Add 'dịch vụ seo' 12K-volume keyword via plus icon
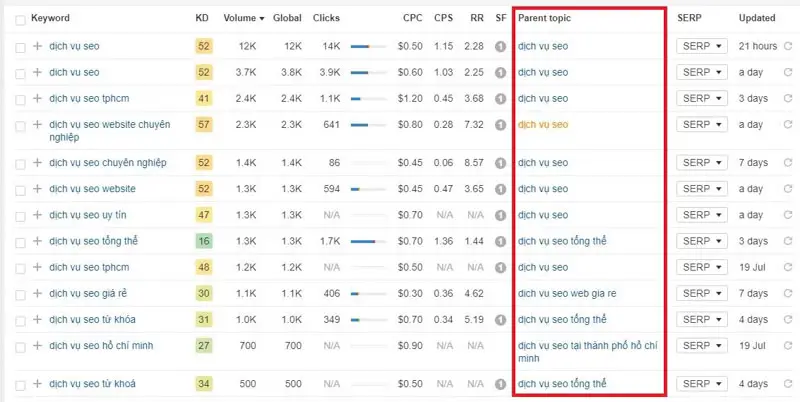 pos(37,46)
